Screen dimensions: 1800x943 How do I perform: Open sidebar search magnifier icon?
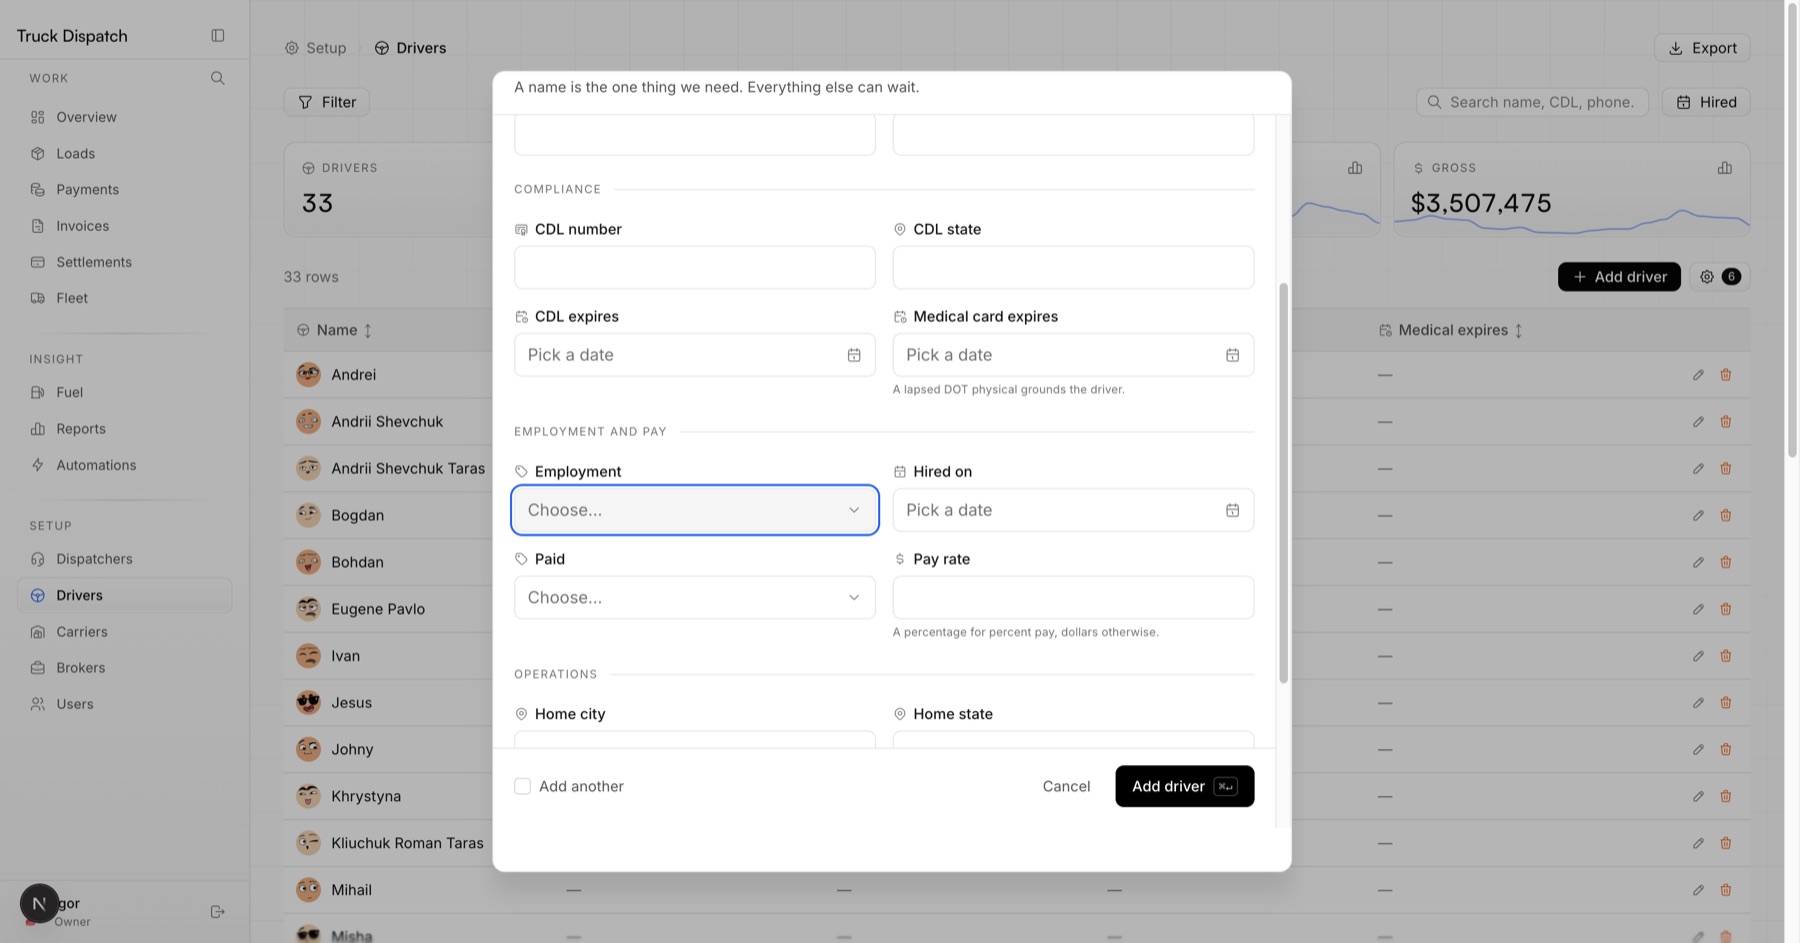click(217, 78)
